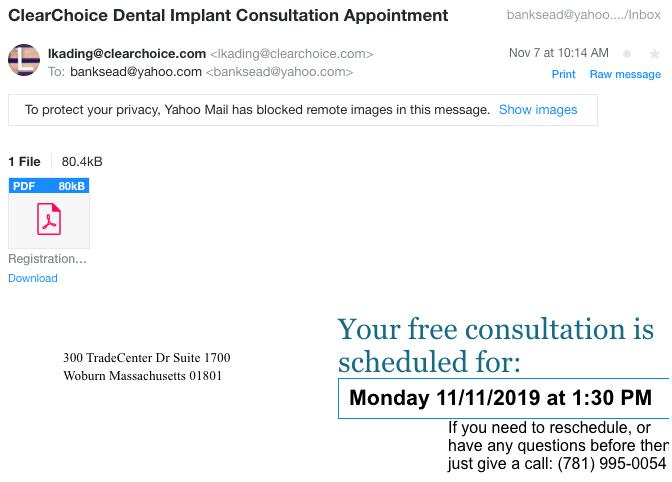Click Show images to unblock images
Image resolution: width=672 pixels, height=482 pixels.
click(x=538, y=110)
